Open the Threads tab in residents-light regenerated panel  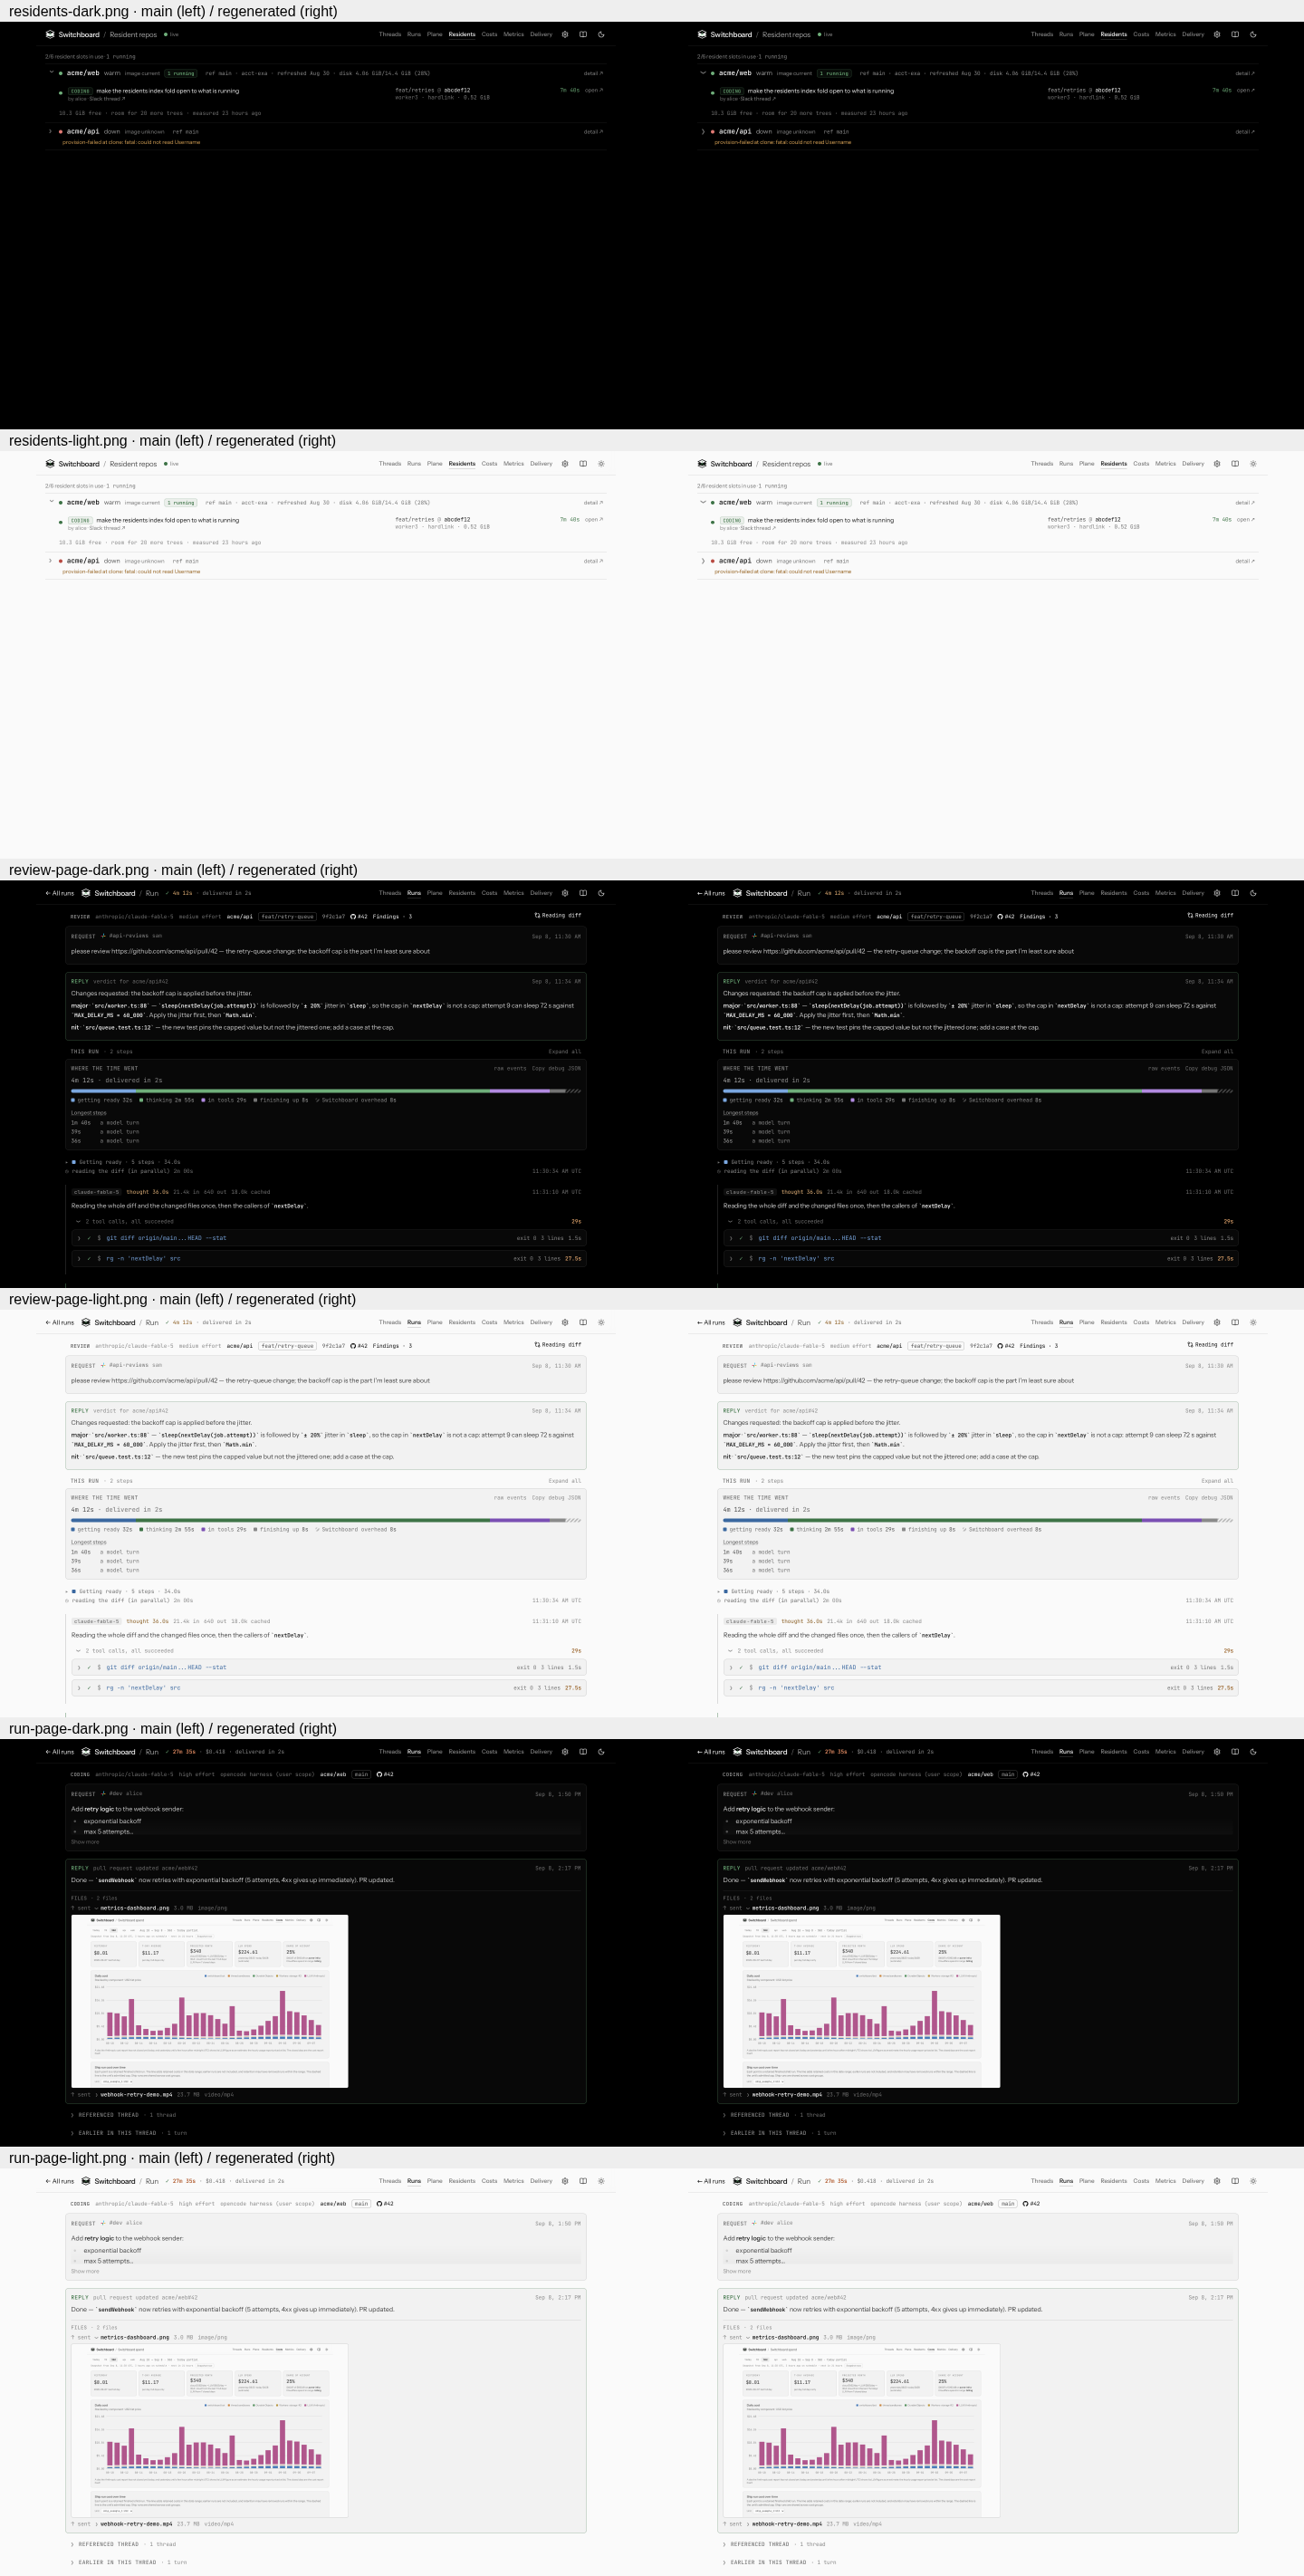[1042, 464]
